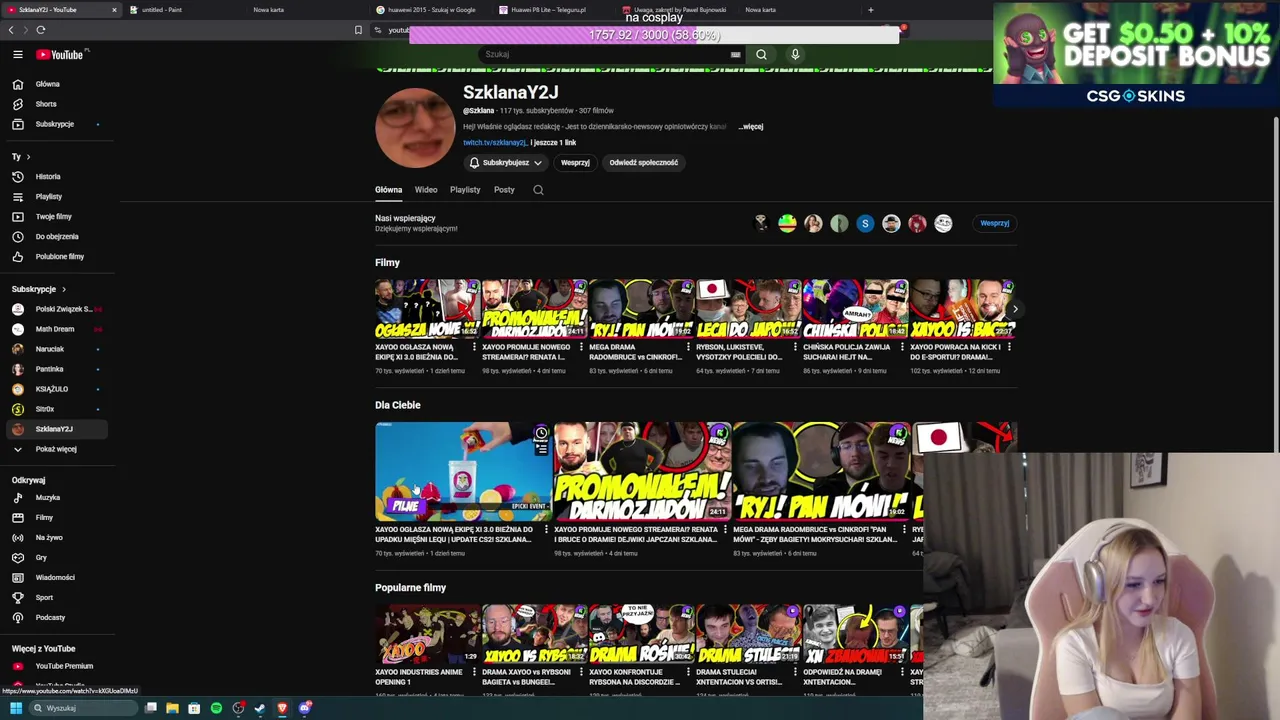Viewport: 1280px width, 720px height.
Task: Open options menu for Xayoo ogłasza nową ekipę video in Filmy
Action: pos(474,347)
